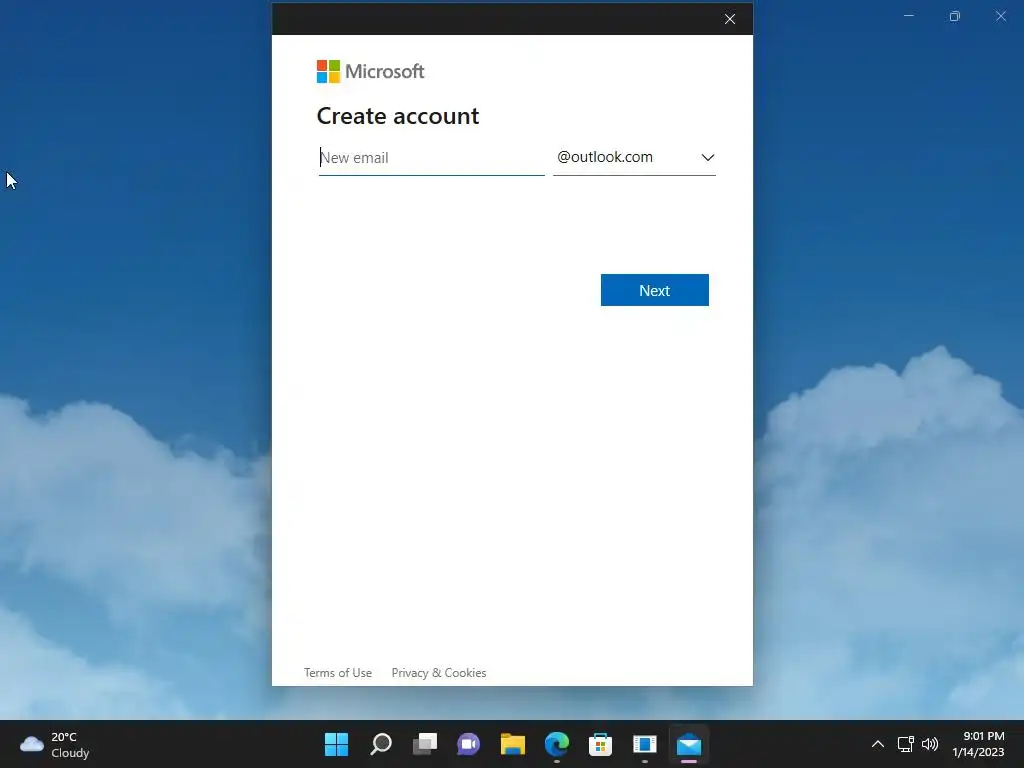
Task: Open the volume tray icon
Action: [x=930, y=744]
